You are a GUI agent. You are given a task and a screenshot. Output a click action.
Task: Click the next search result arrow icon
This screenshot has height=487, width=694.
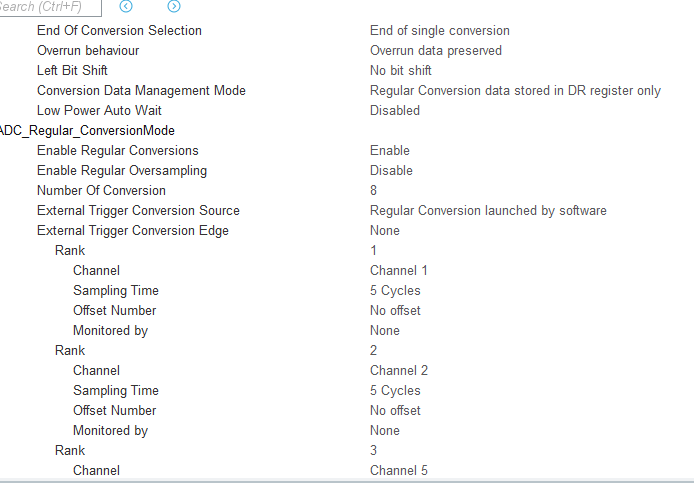click(x=174, y=6)
